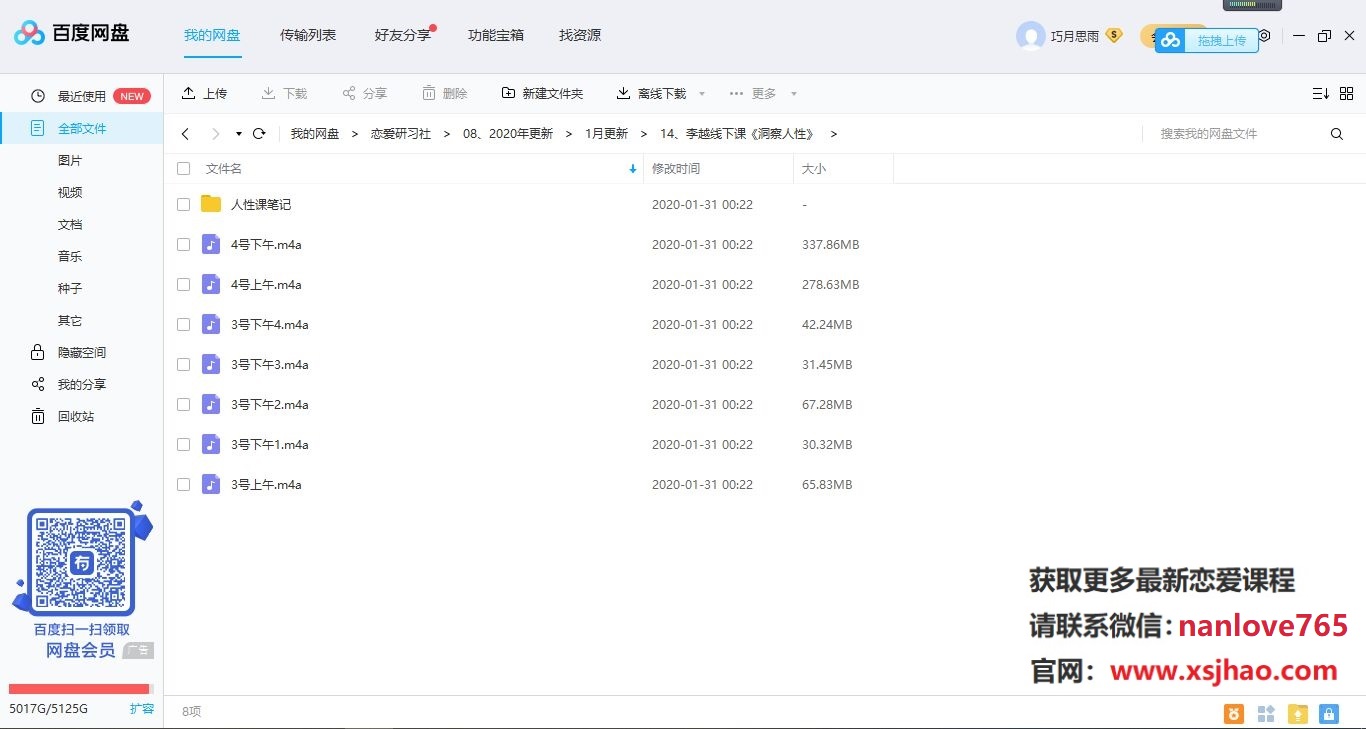Toggle the select-all checkbox in header
This screenshot has width=1366, height=729.
[183, 169]
